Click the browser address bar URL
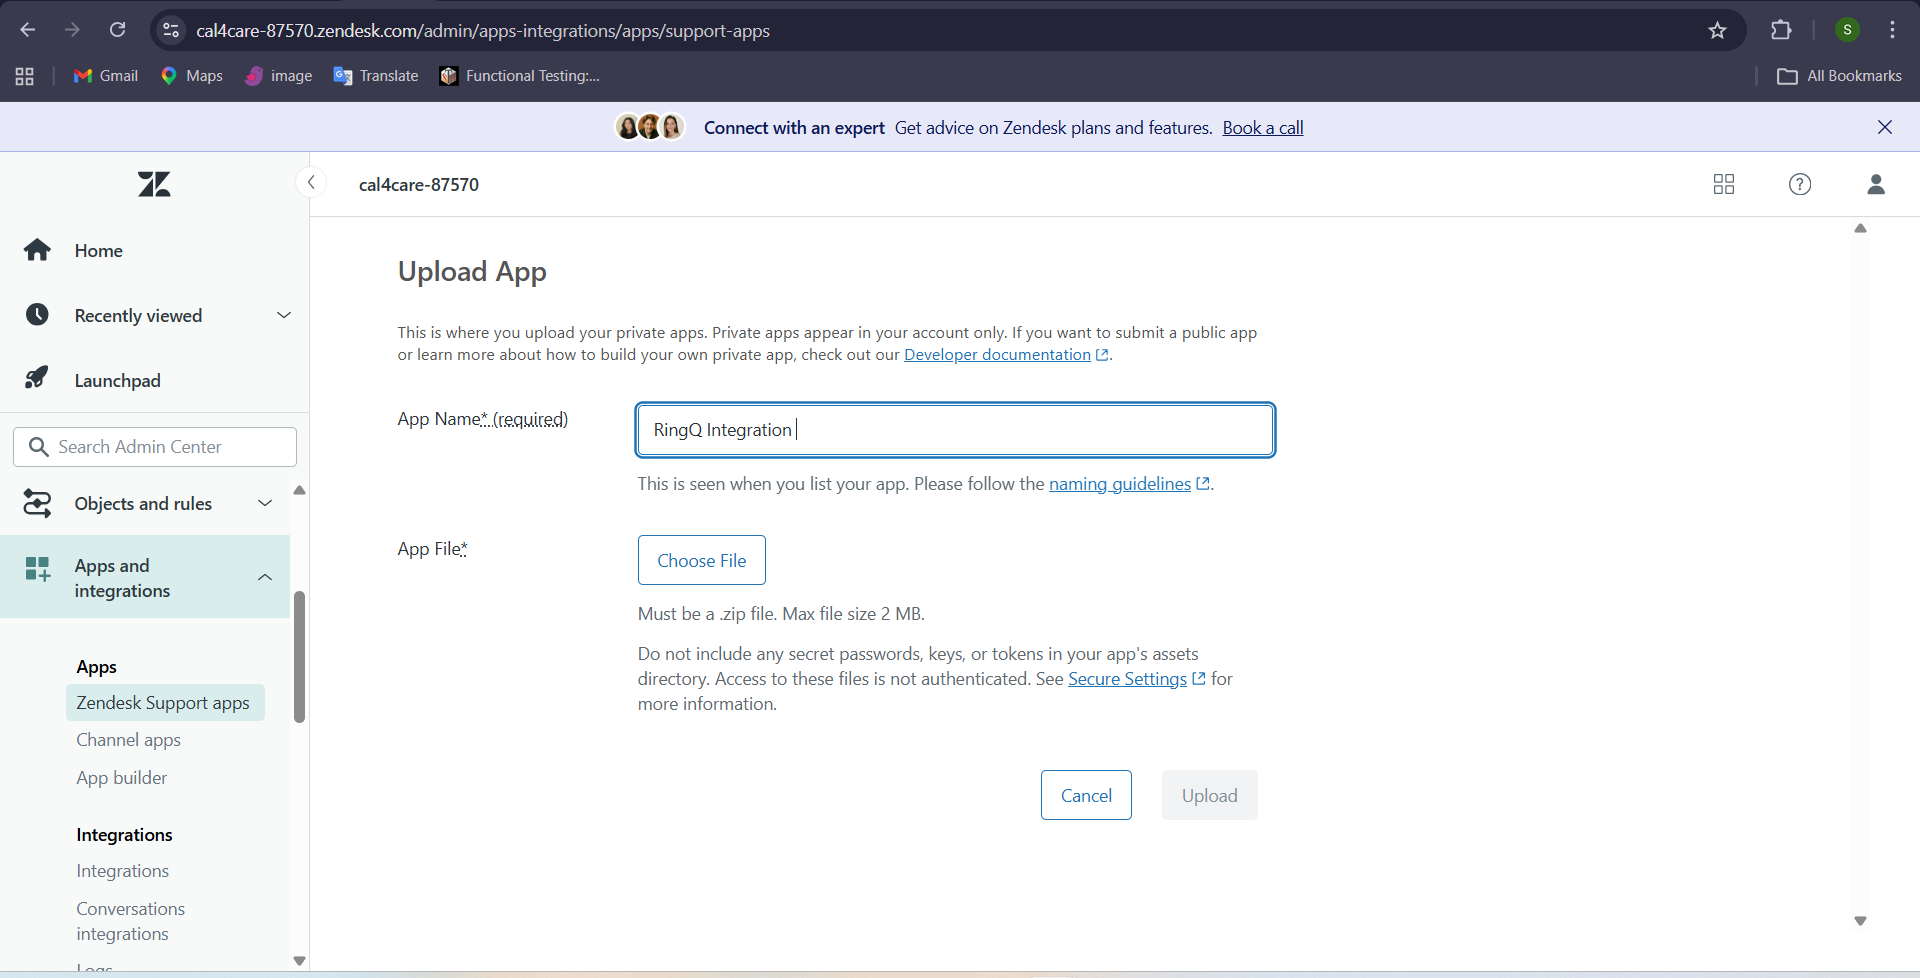1920x978 pixels. (x=483, y=31)
